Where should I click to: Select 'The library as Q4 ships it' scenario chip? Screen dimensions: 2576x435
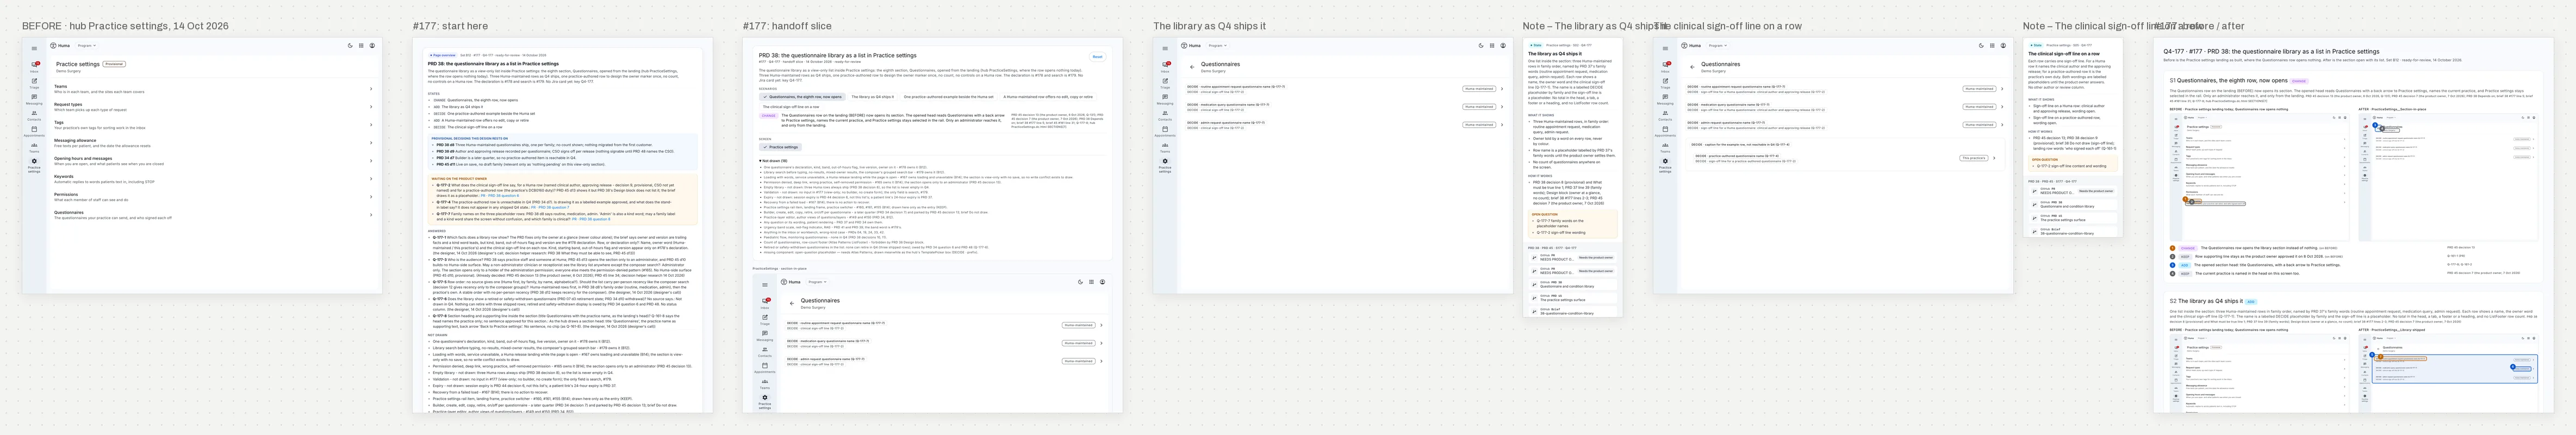click(873, 97)
